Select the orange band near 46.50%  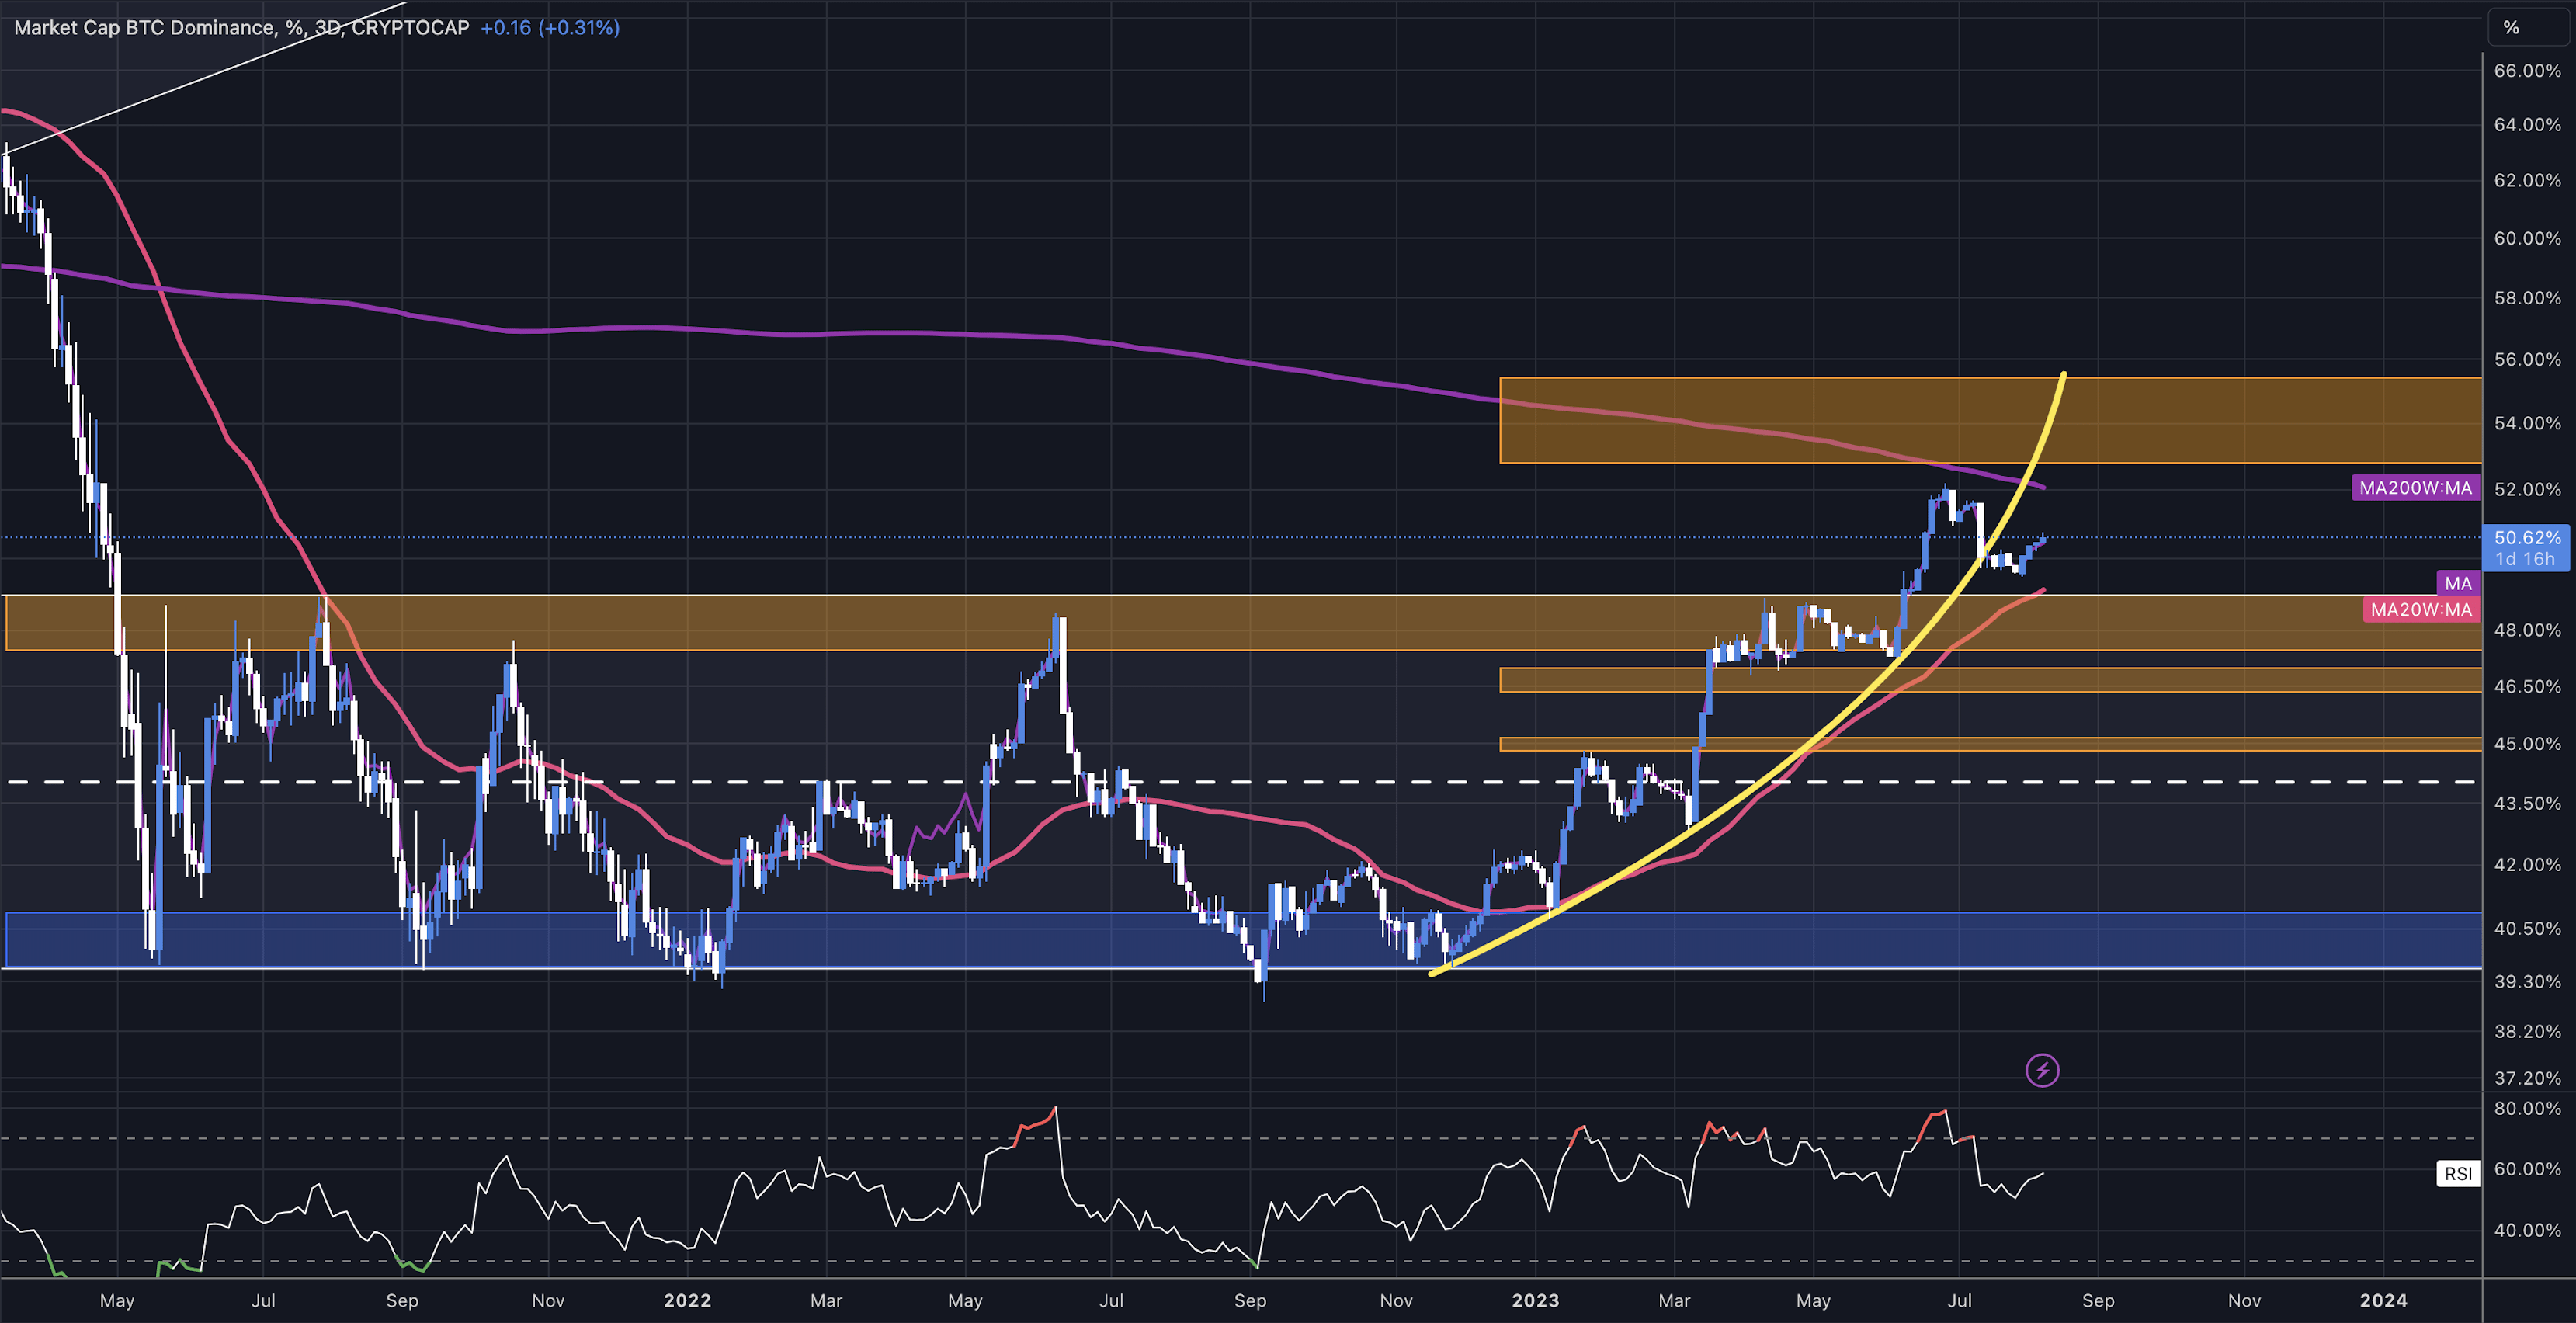point(2200,680)
